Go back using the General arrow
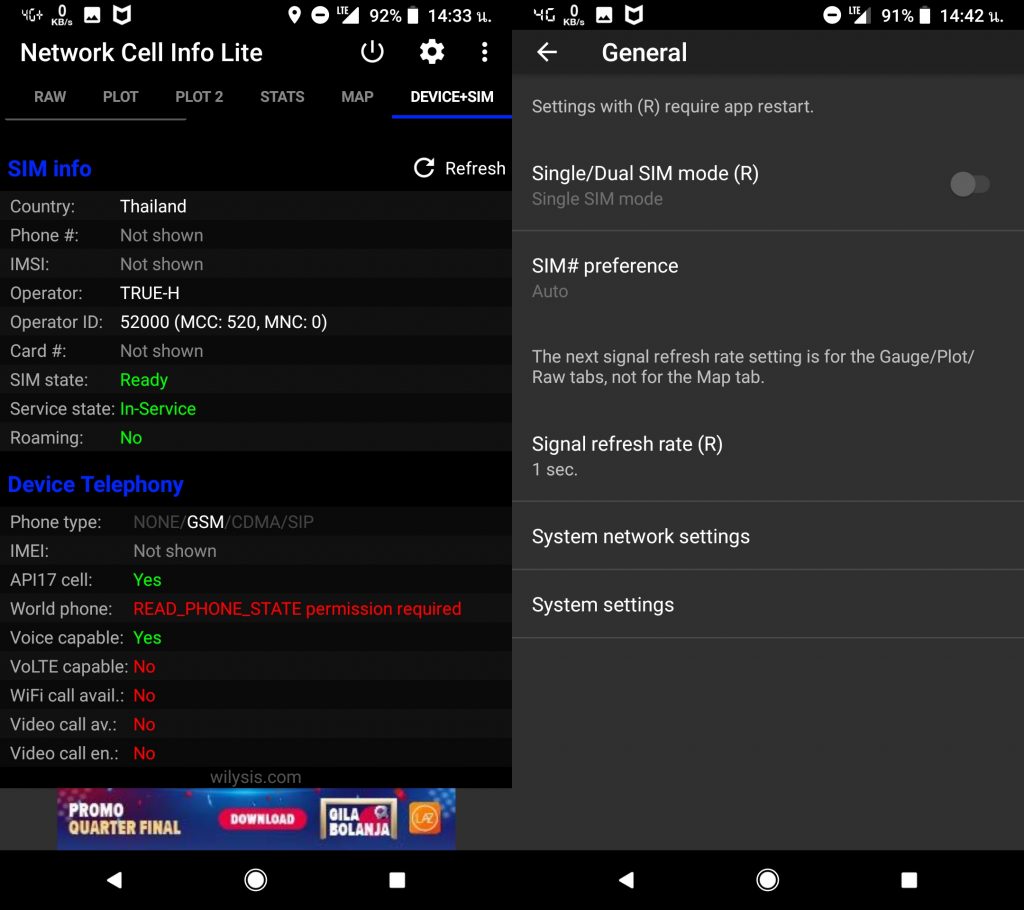1024x910 pixels. 547,52
